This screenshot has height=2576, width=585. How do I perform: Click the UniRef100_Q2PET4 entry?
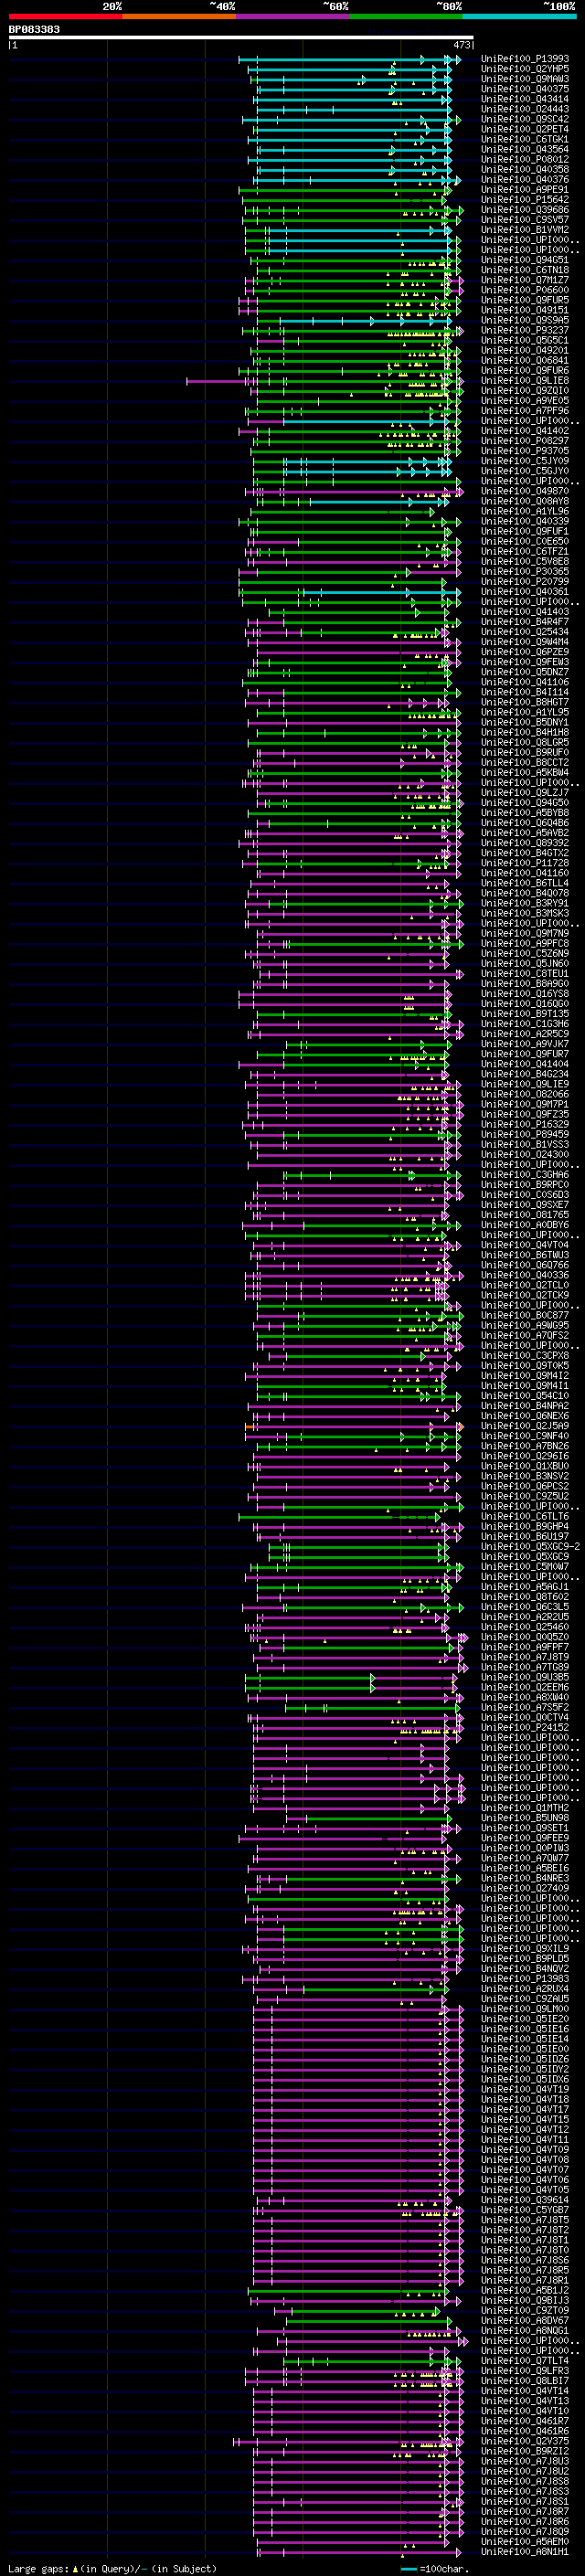pos(525,129)
